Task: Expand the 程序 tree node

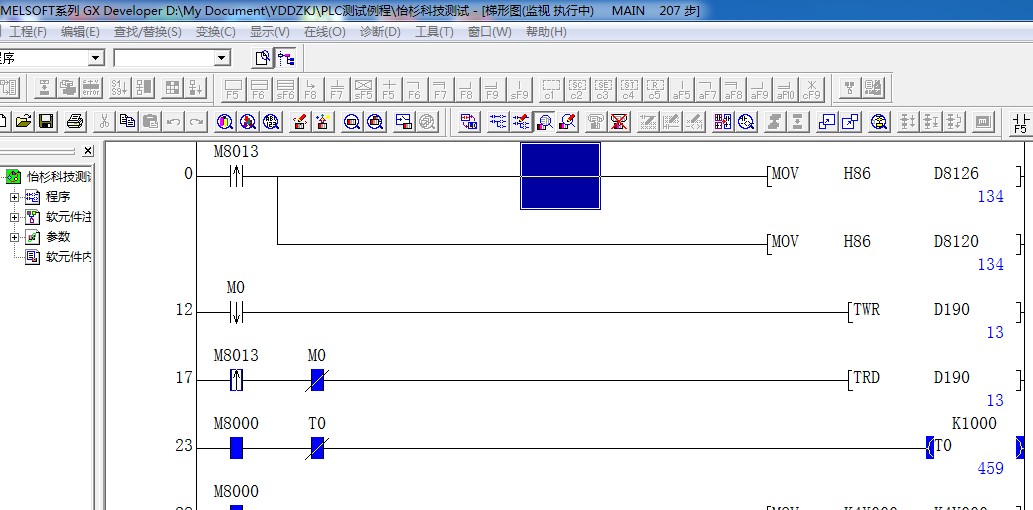Action: click(x=14, y=196)
